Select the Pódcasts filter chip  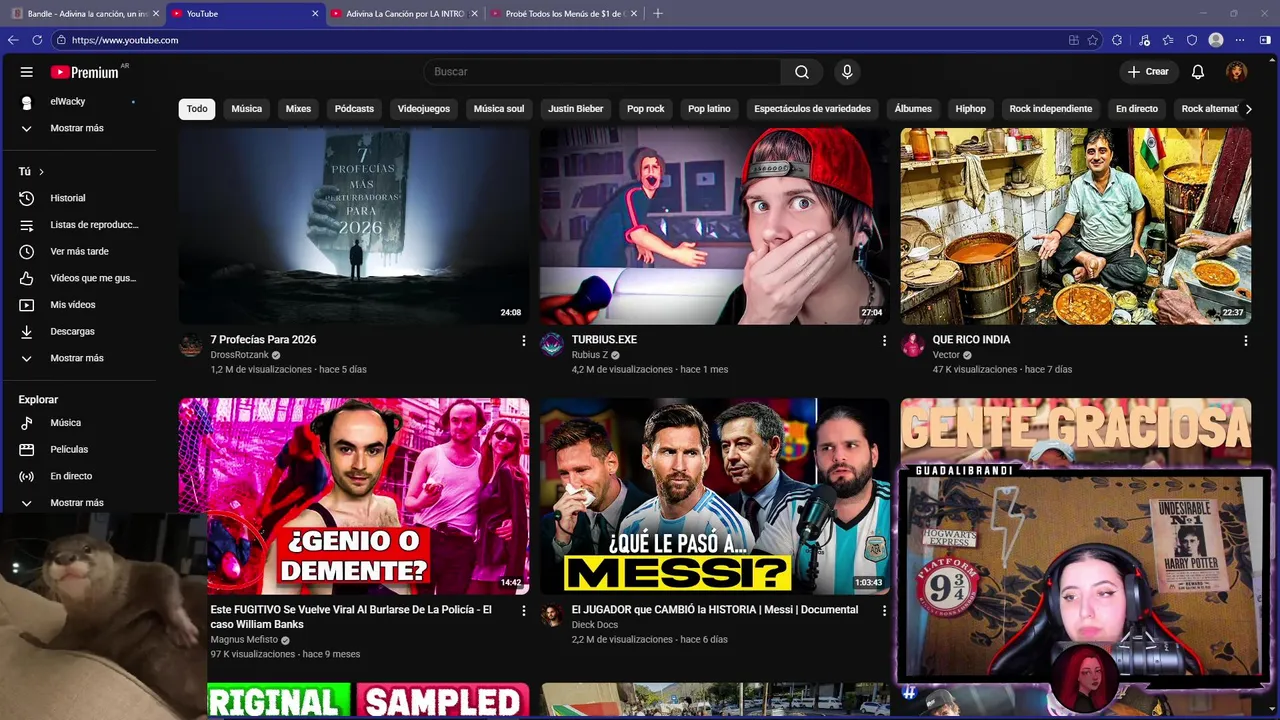click(x=354, y=109)
